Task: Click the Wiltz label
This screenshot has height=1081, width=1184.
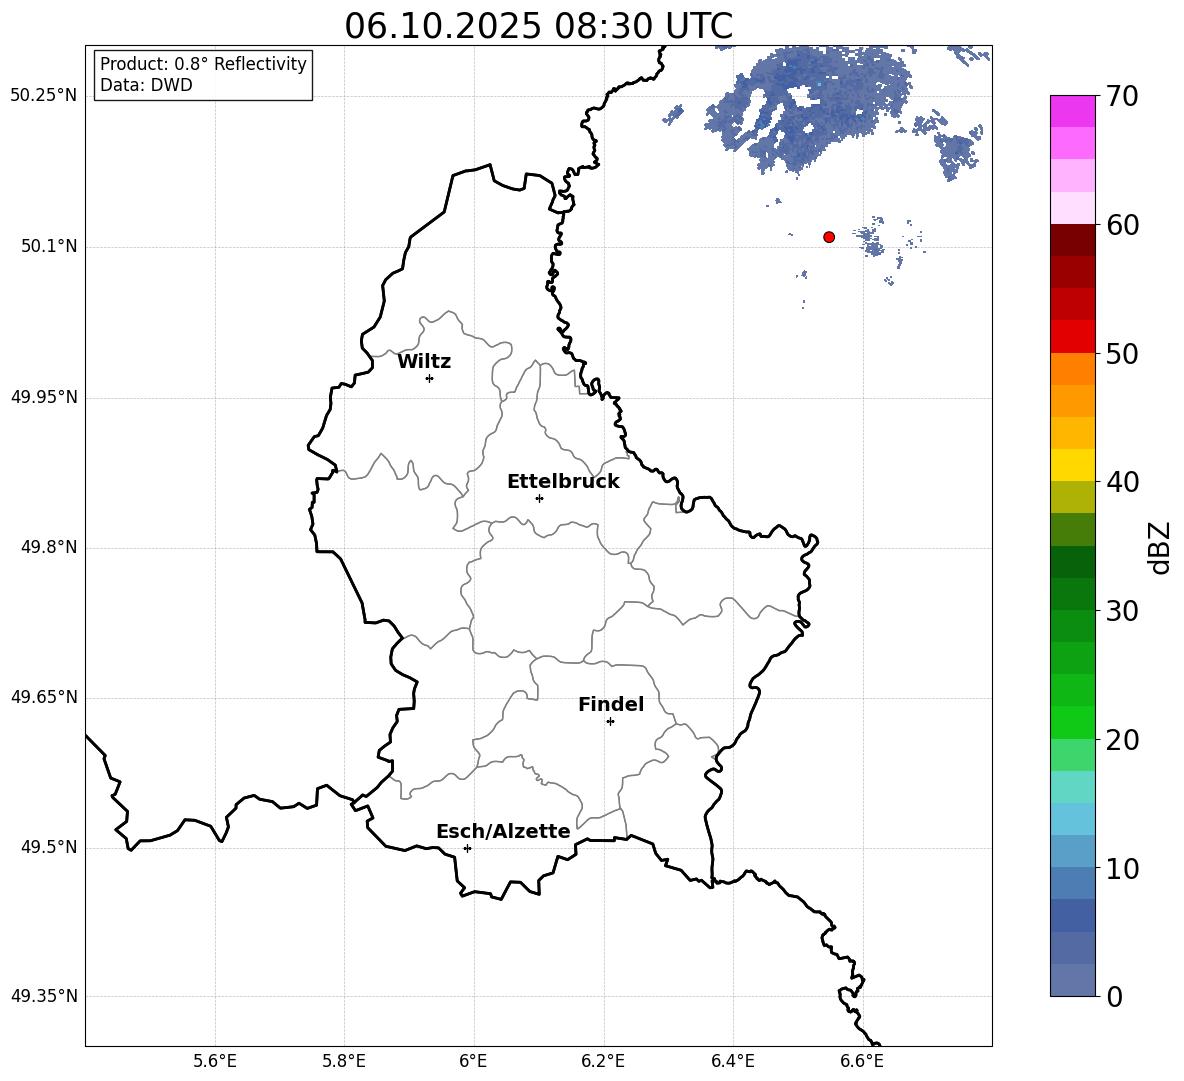Action: (x=424, y=362)
